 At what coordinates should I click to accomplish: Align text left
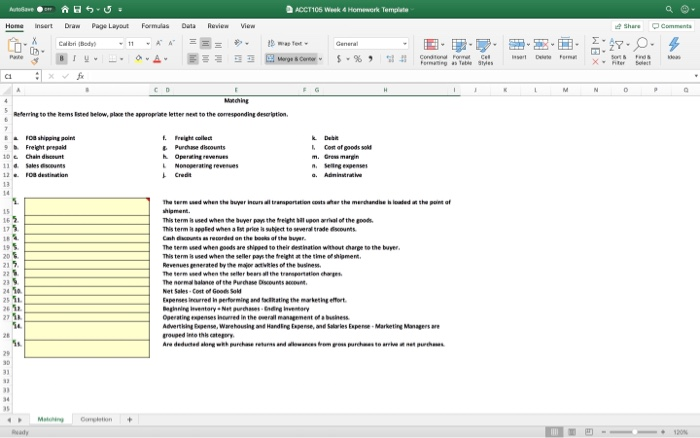click(x=193, y=58)
